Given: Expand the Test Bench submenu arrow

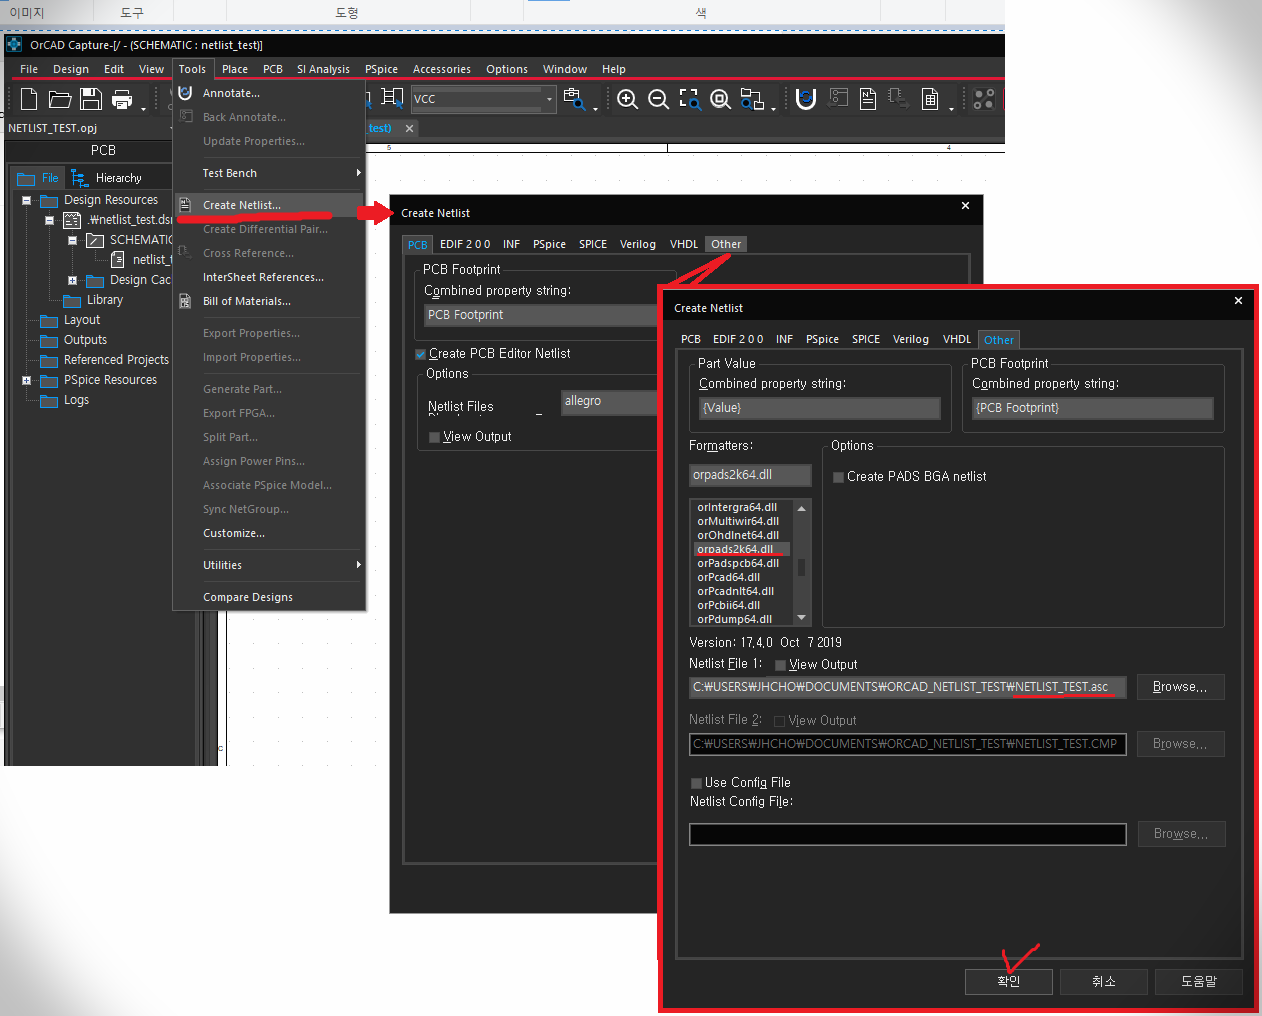Looking at the screenshot, I should 358,173.
